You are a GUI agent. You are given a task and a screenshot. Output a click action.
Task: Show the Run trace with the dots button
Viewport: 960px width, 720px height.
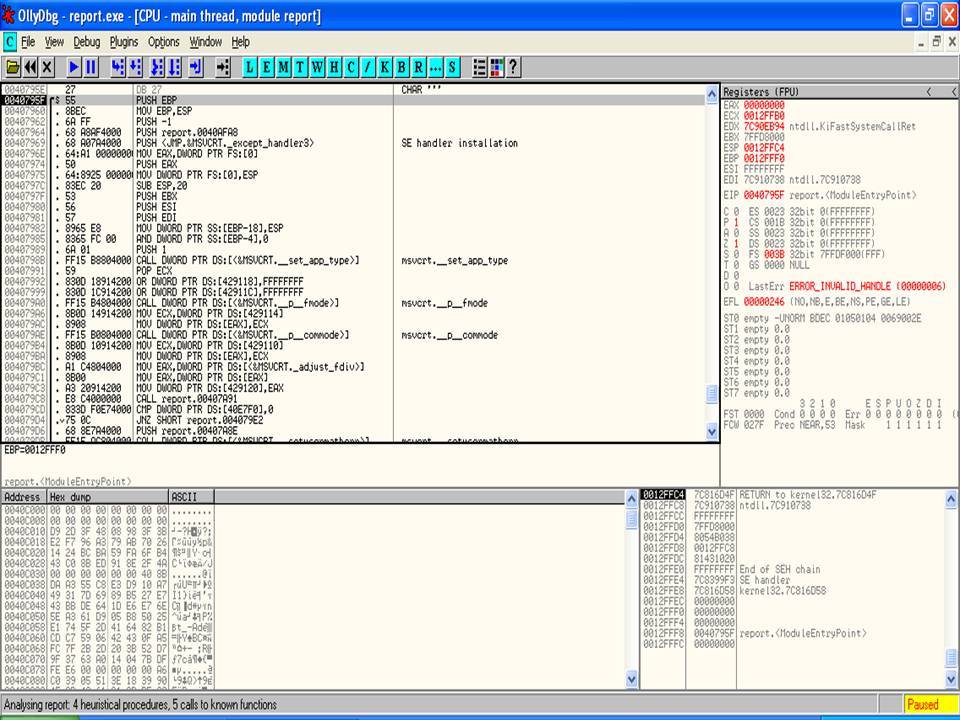[x=435, y=67]
